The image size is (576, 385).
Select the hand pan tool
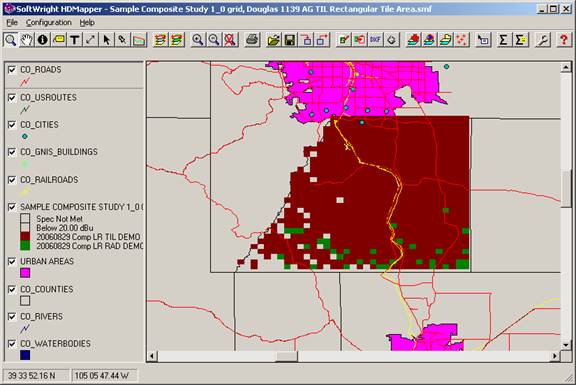[x=26, y=40]
